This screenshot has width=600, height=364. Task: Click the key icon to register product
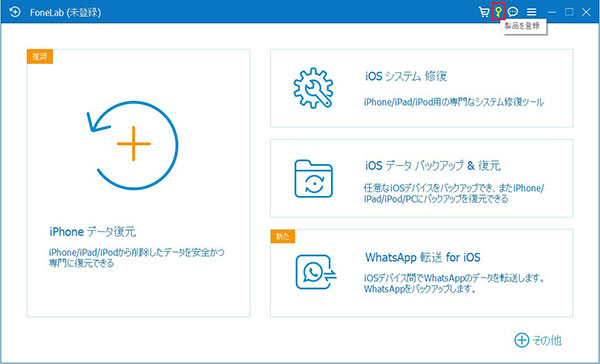pyautogui.click(x=498, y=12)
